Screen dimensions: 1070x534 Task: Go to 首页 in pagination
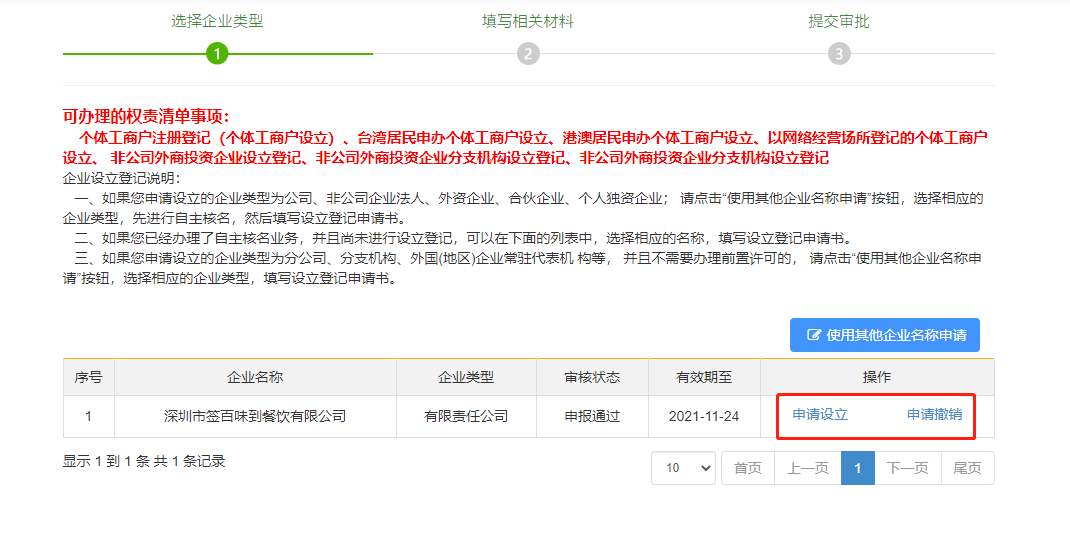click(x=747, y=468)
